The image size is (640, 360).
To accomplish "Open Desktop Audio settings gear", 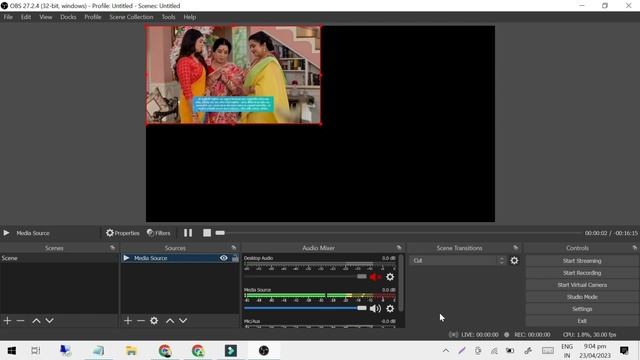I will click(x=390, y=277).
